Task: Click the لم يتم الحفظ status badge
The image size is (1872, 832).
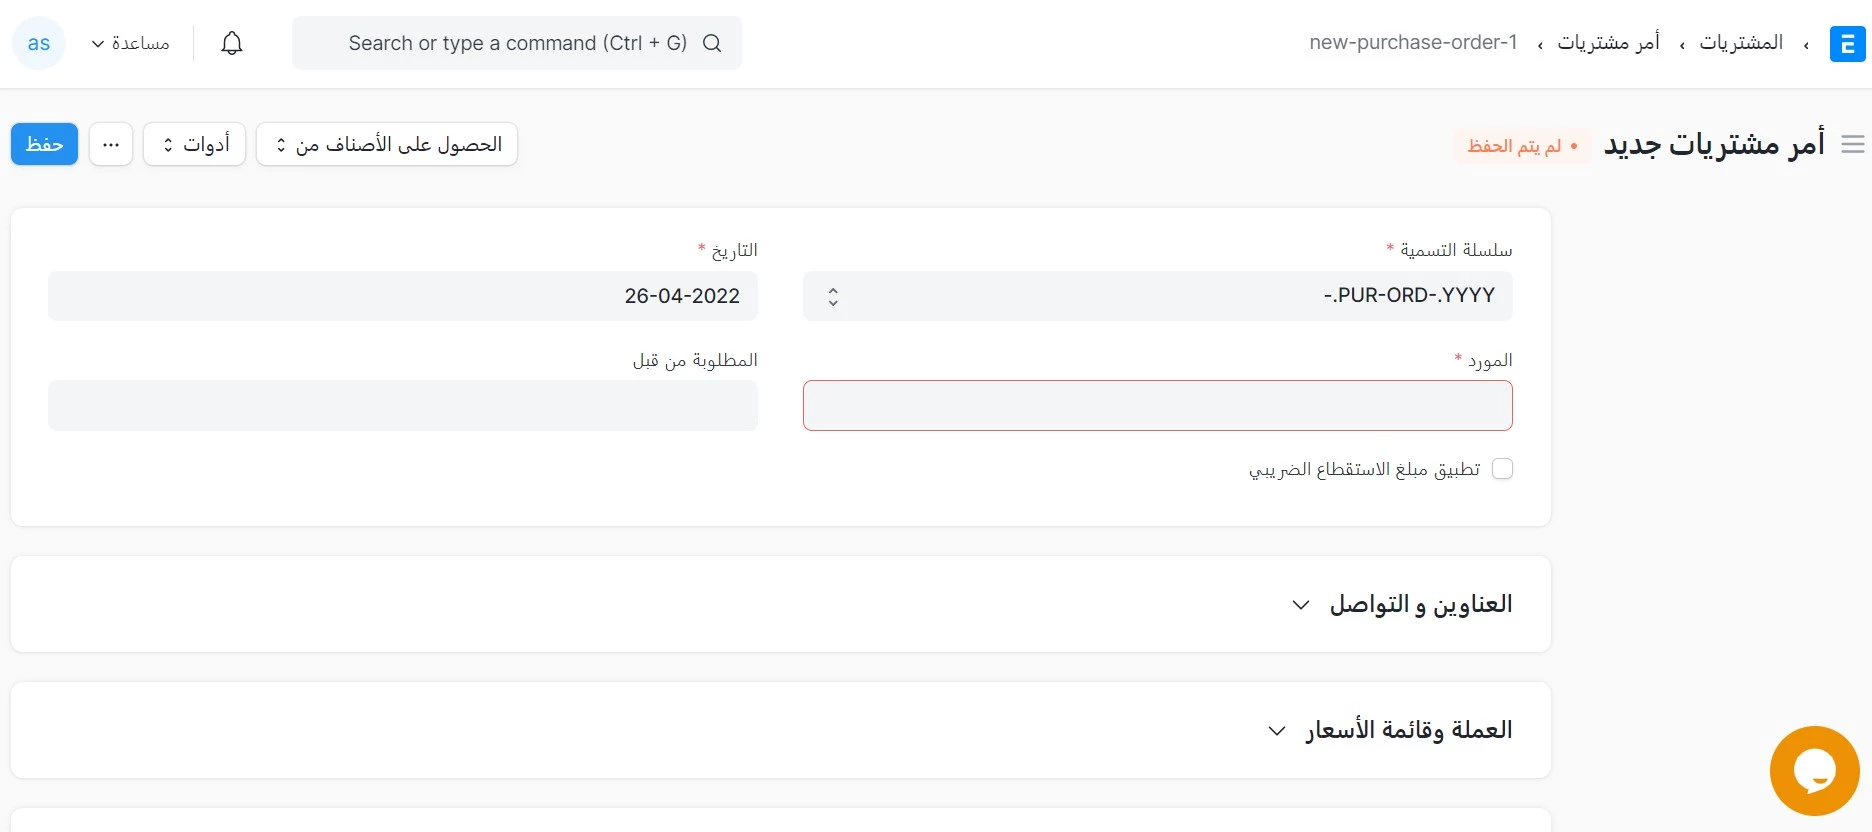Action: (x=1522, y=146)
